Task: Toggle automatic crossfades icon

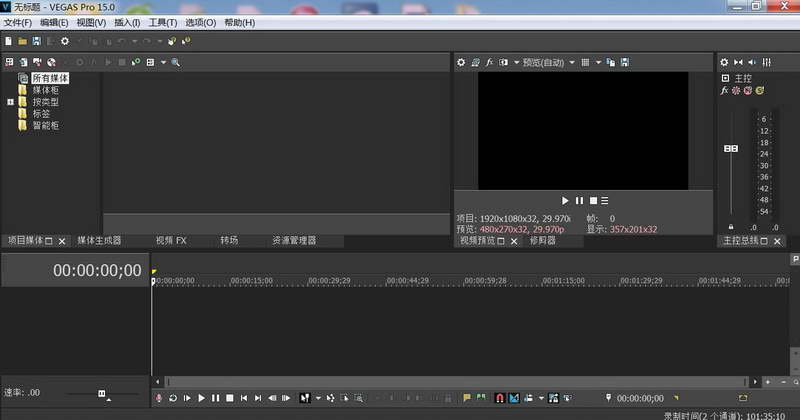Action: click(514, 398)
